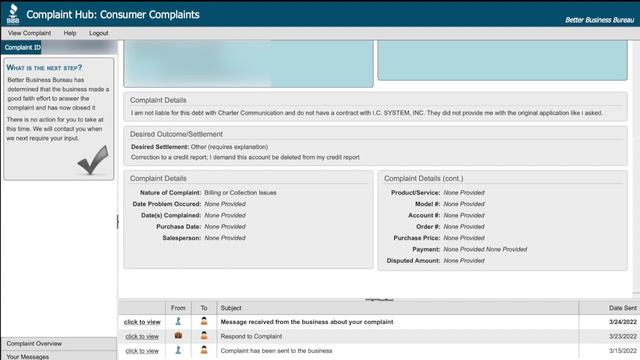The image size is (640, 360).
Task: Open the Your Messages sidebar panel
Action: click(59, 356)
